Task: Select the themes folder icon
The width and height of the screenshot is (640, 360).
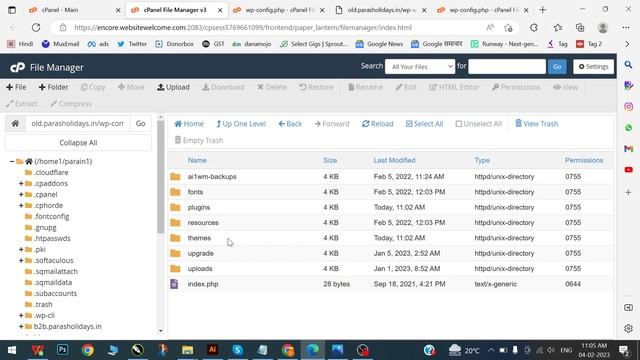Action: 175,238
